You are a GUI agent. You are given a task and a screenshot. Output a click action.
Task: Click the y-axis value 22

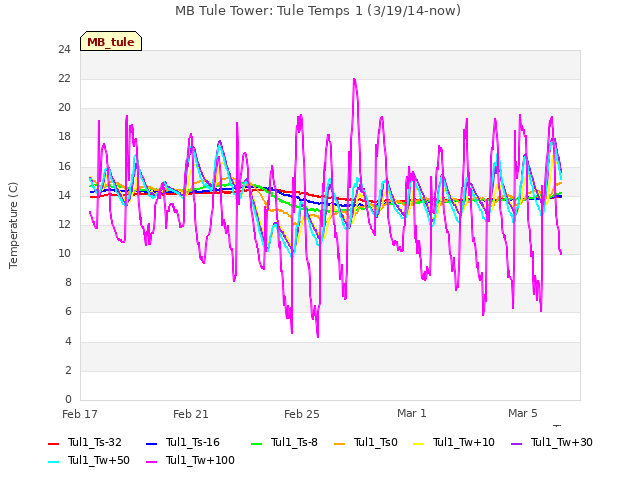pyautogui.click(x=64, y=78)
